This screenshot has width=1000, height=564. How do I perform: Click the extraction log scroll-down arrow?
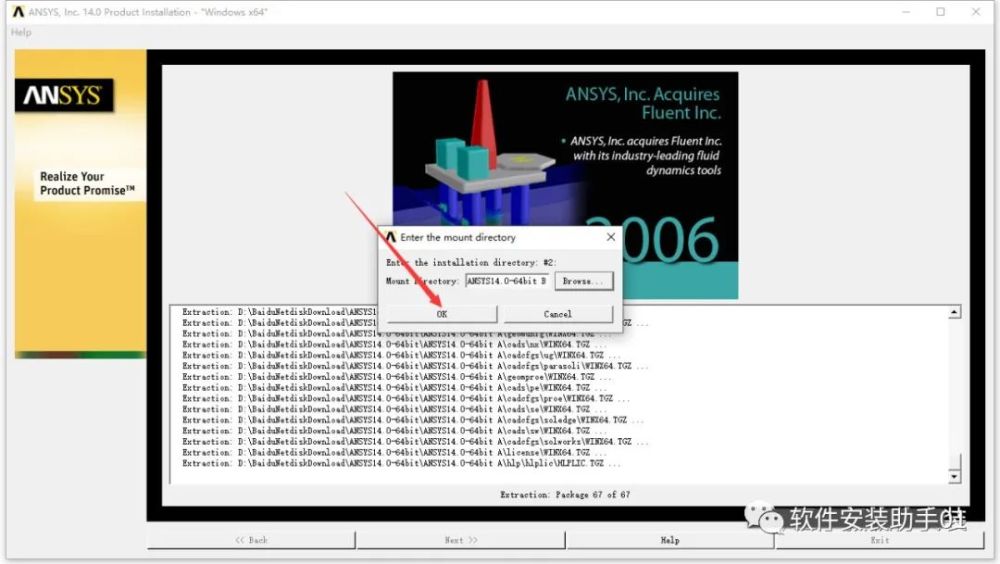pos(954,476)
